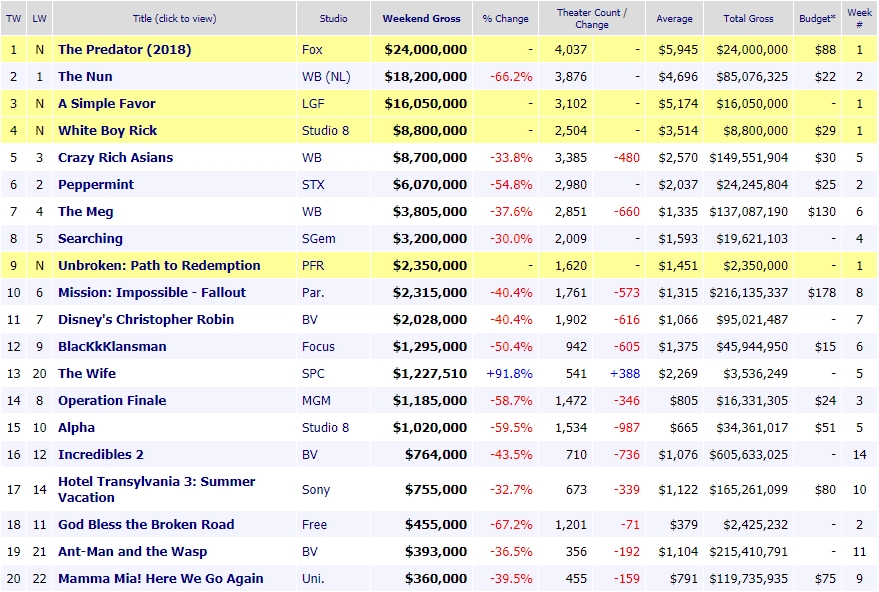This screenshot has width=879, height=592.
Task: Sort by Budget column header
Action: point(817,18)
